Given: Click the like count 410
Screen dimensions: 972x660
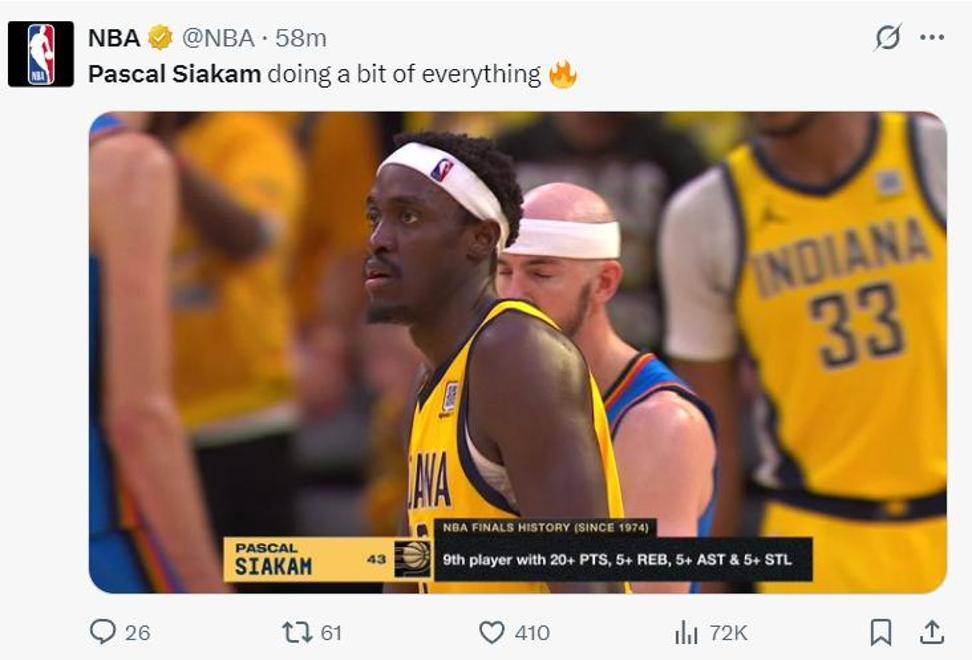Looking at the screenshot, I should coord(532,633).
